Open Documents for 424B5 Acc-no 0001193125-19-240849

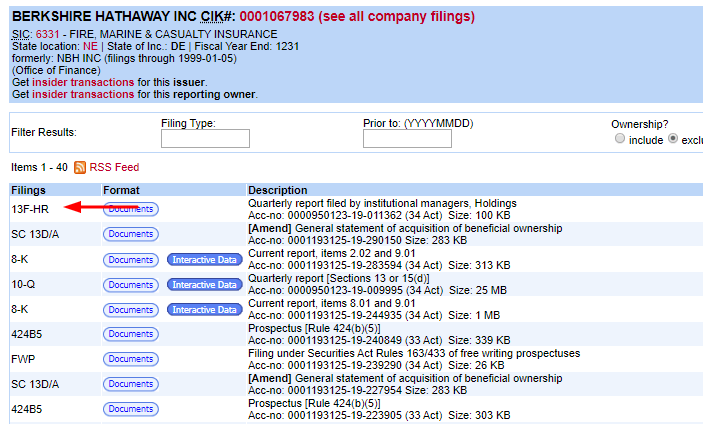(130, 334)
